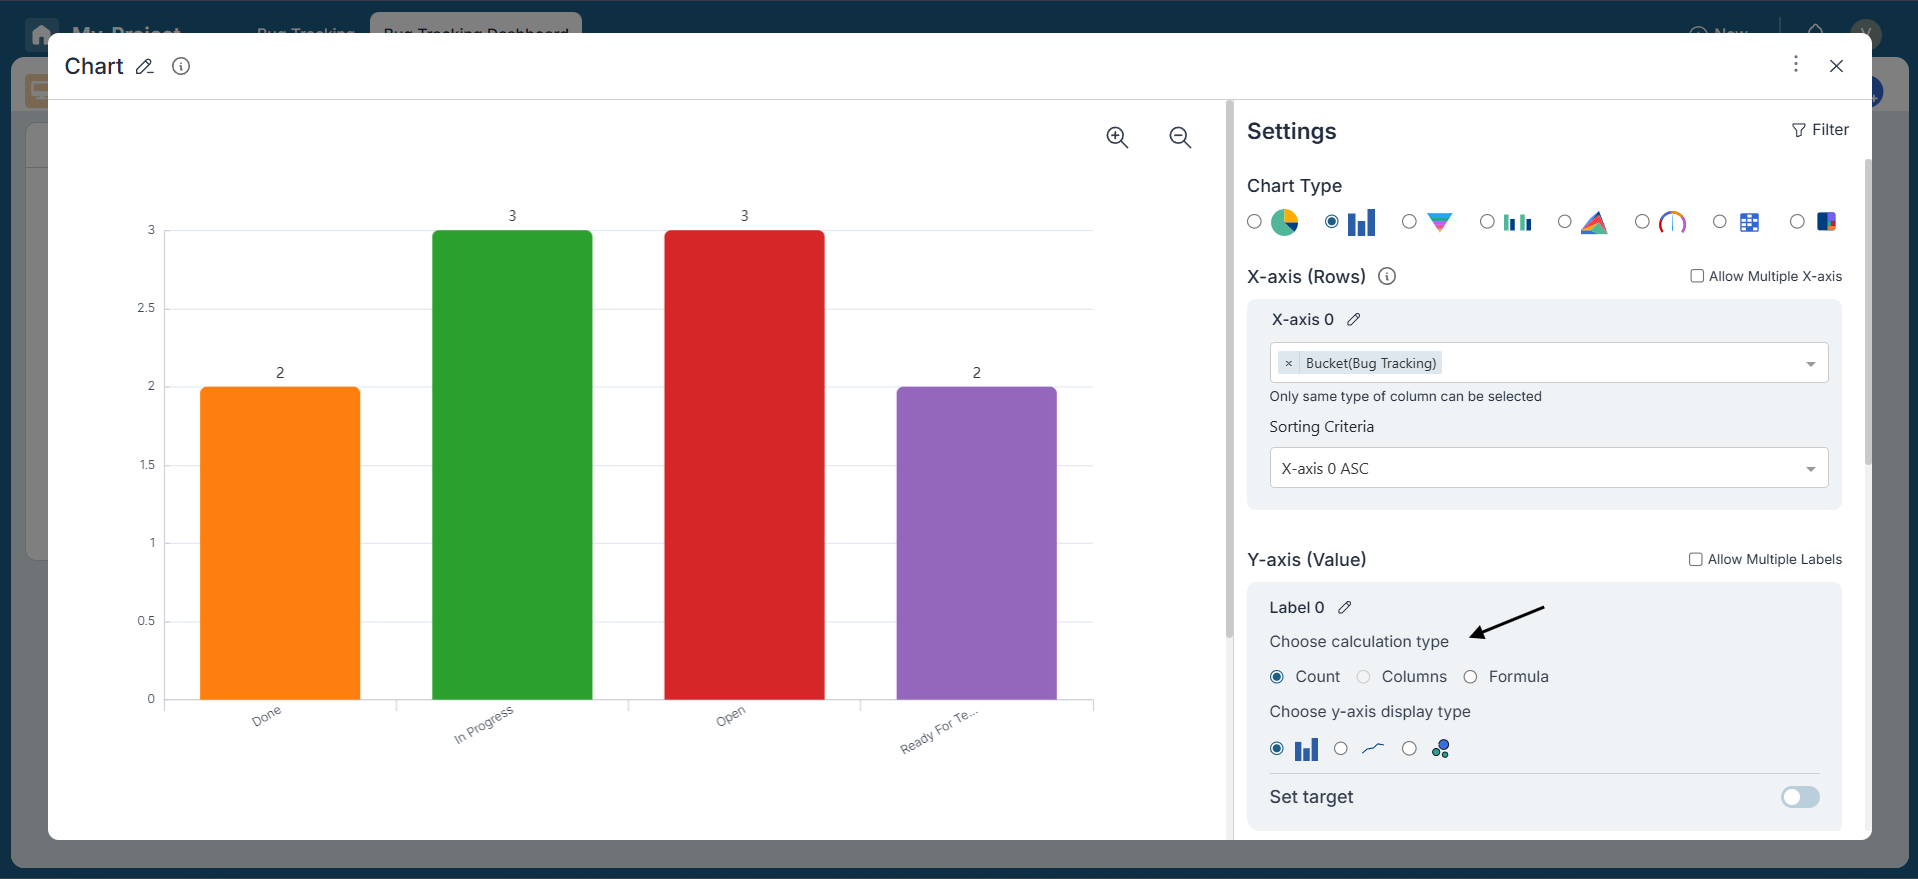Click the line y-axis display icon
The image size is (1918, 879).
(x=1373, y=748)
